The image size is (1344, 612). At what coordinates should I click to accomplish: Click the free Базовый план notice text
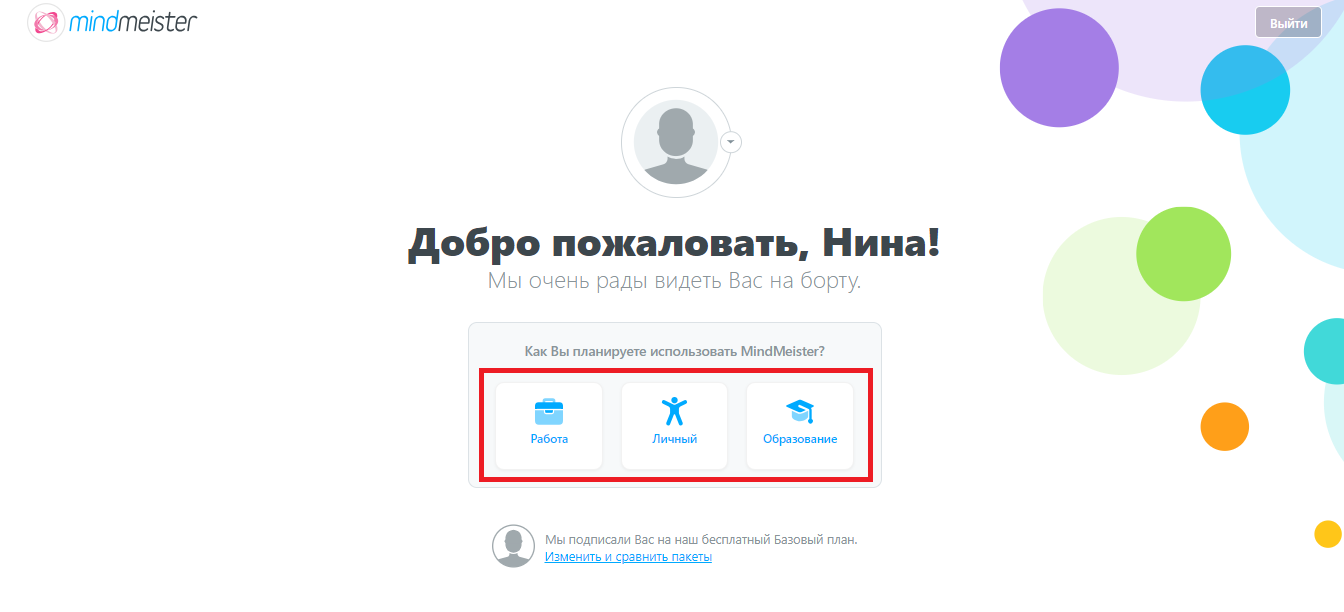[701, 539]
